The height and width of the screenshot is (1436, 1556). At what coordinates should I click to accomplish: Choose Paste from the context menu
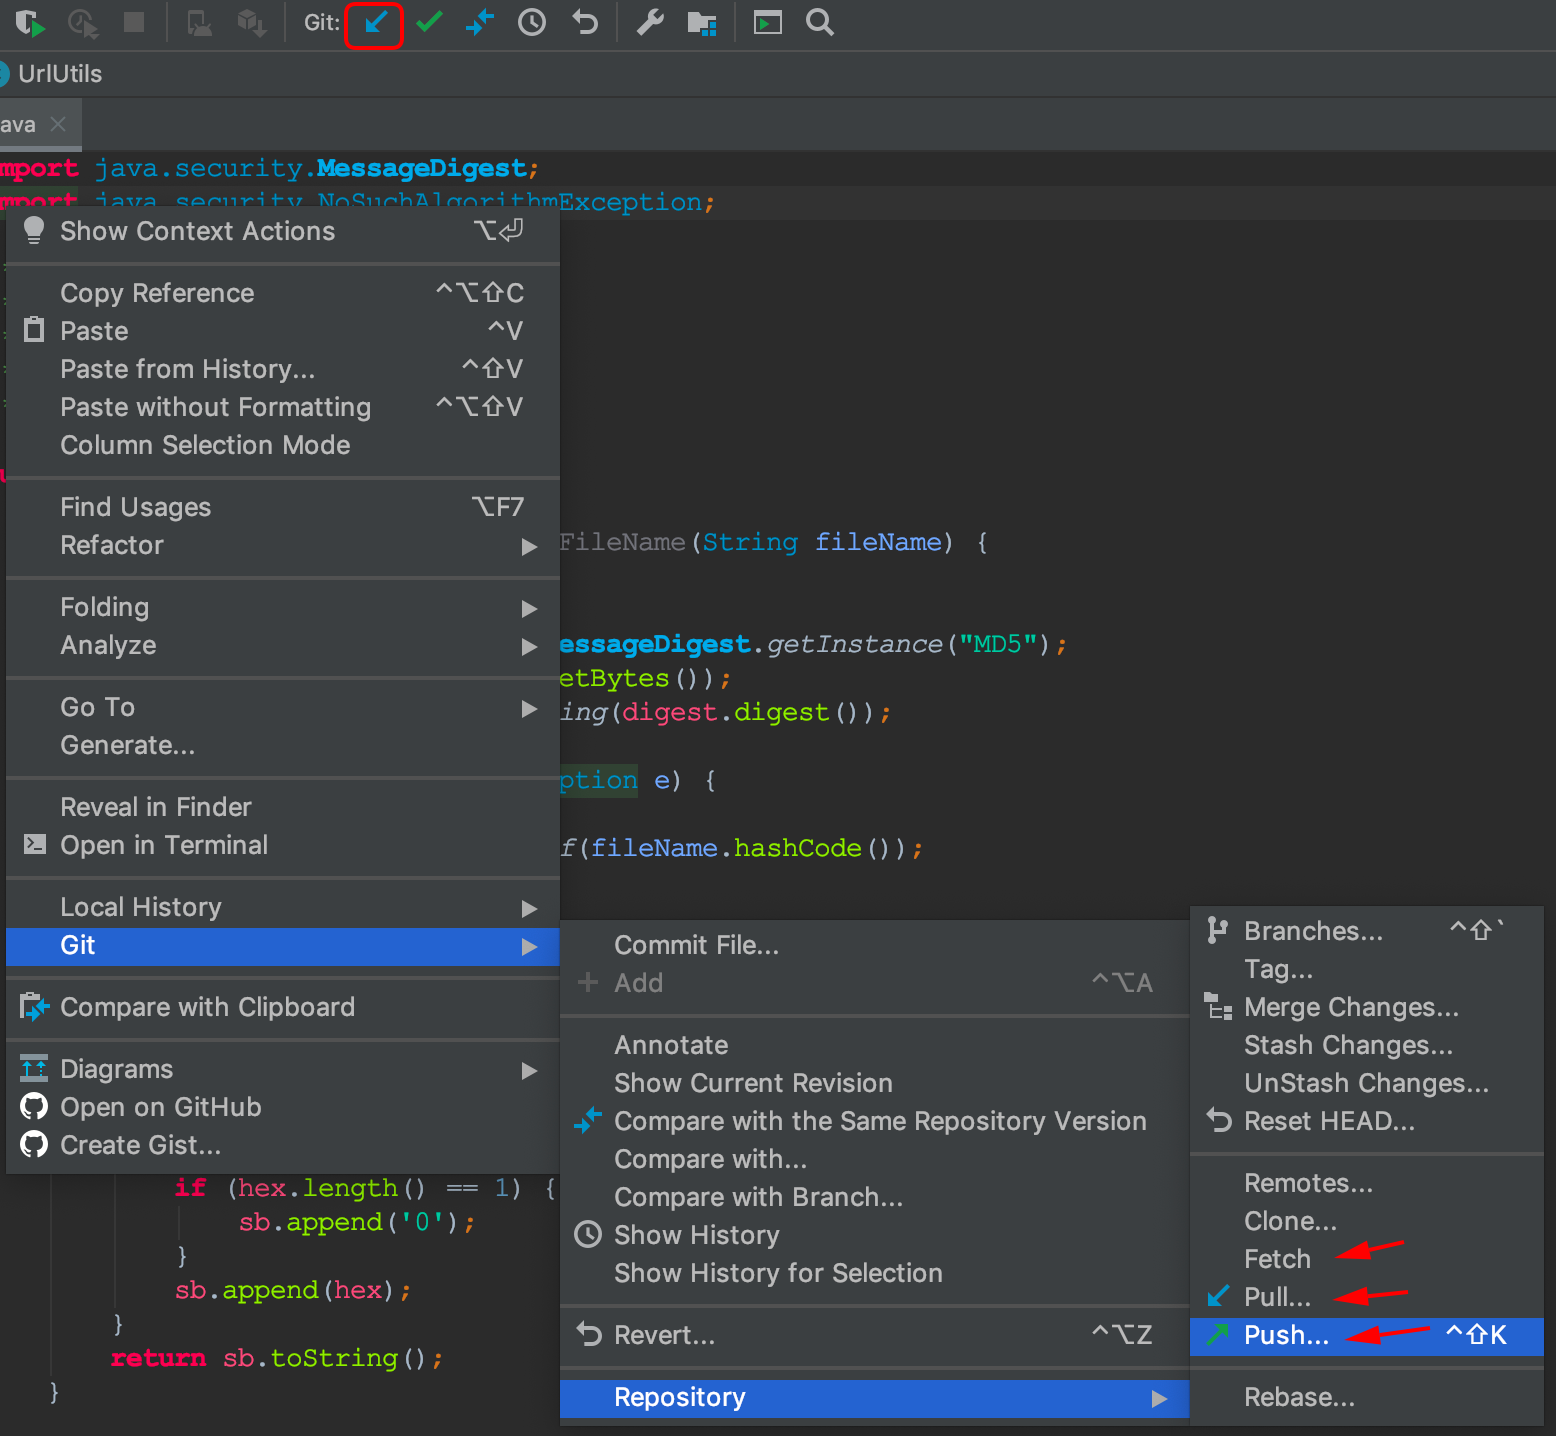point(283,331)
